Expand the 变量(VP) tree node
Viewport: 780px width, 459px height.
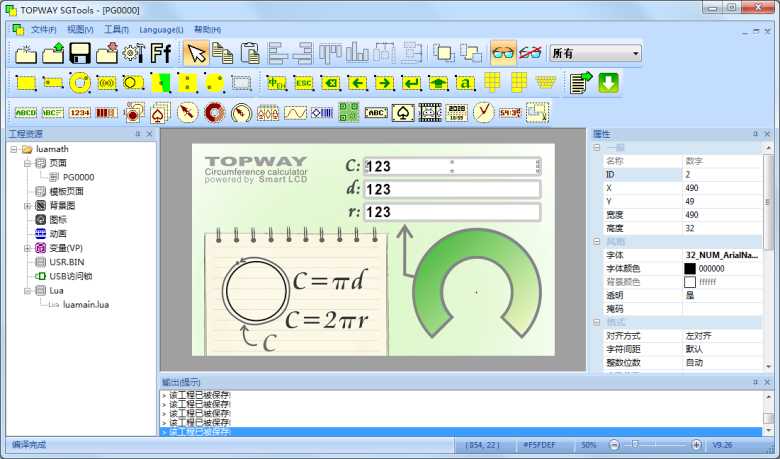click(28, 248)
